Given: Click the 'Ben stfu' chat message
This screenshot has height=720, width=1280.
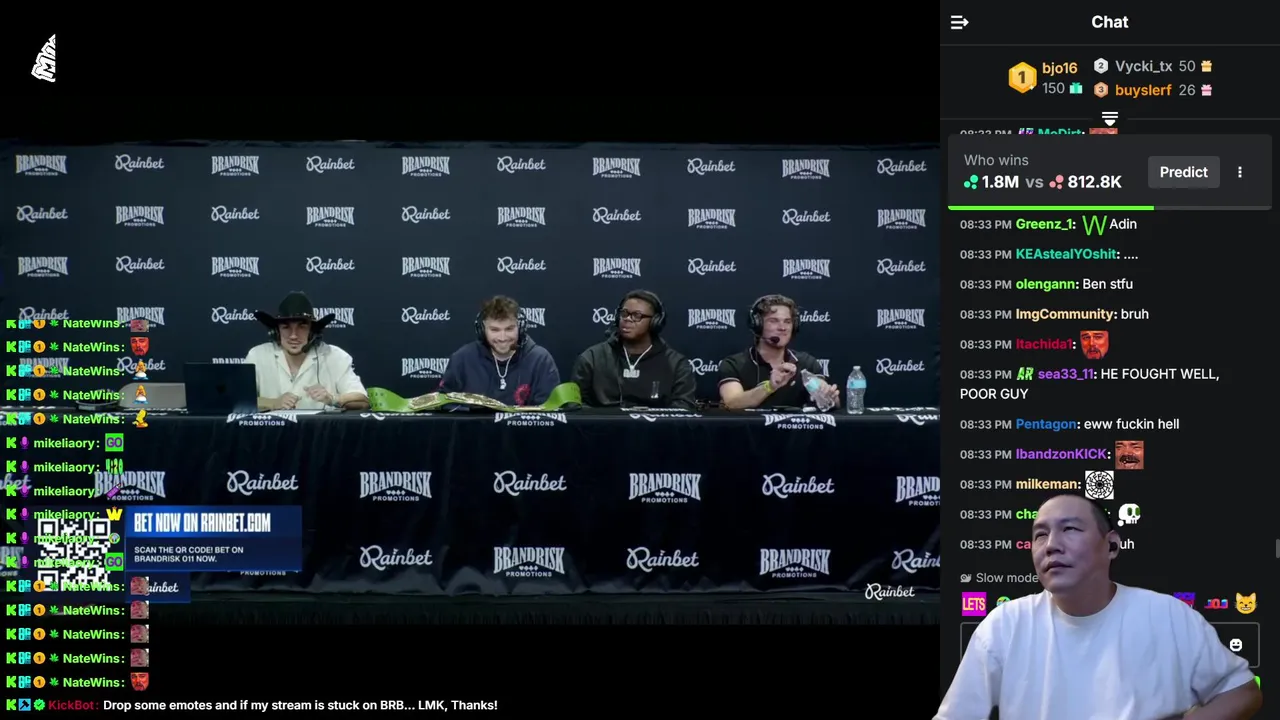Looking at the screenshot, I should 1107,284.
